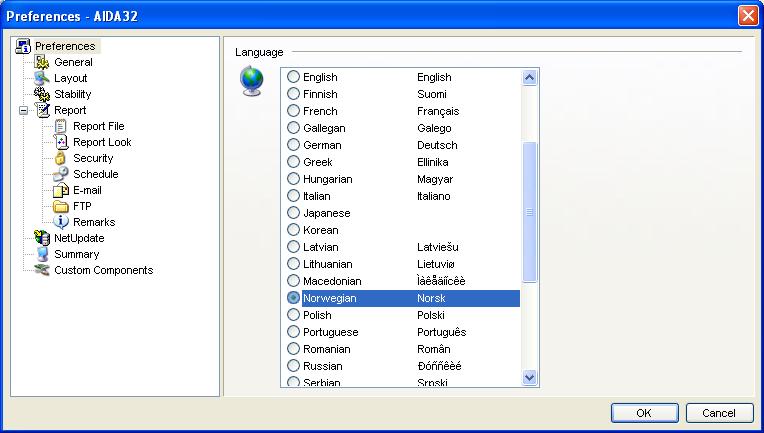Discard changes with the Cancel button
The width and height of the screenshot is (764, 433).
tap(719, 413)
